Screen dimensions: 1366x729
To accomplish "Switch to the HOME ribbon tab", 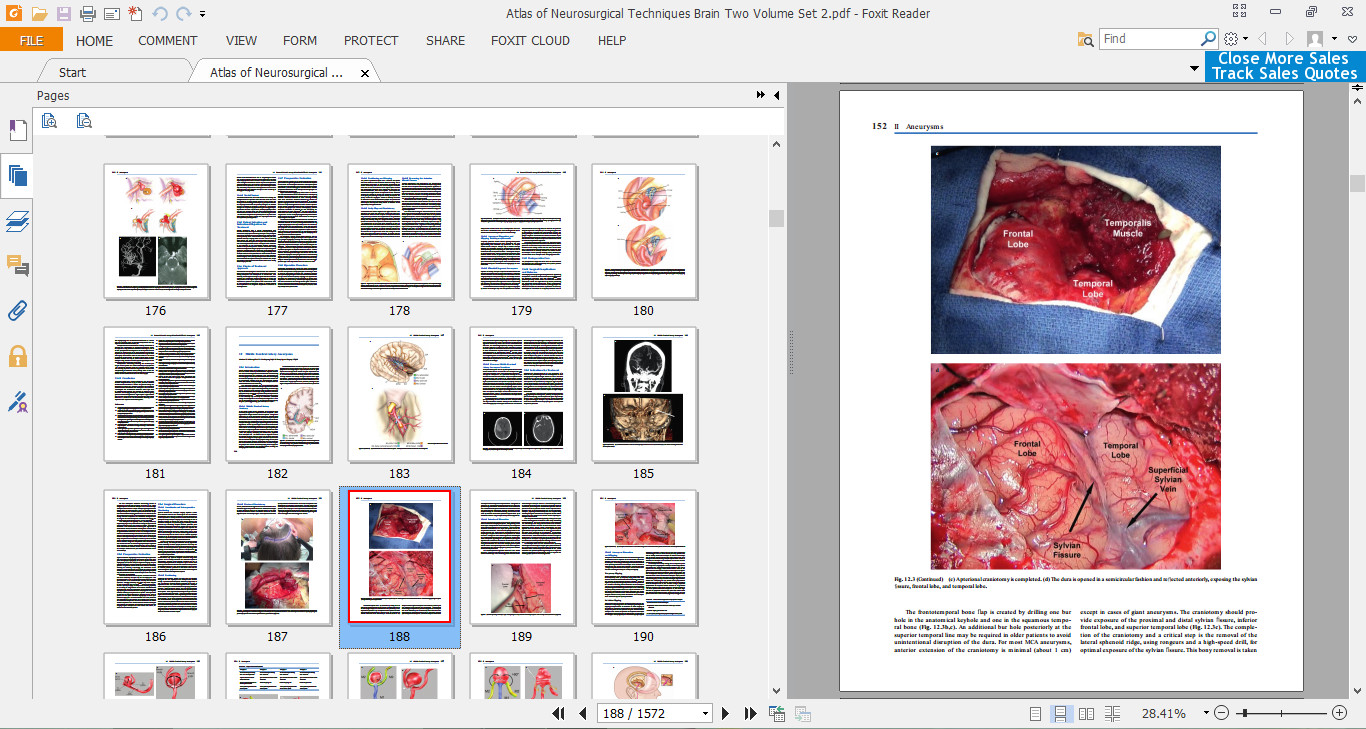I will pyautogui.click(x=94, y=40).
